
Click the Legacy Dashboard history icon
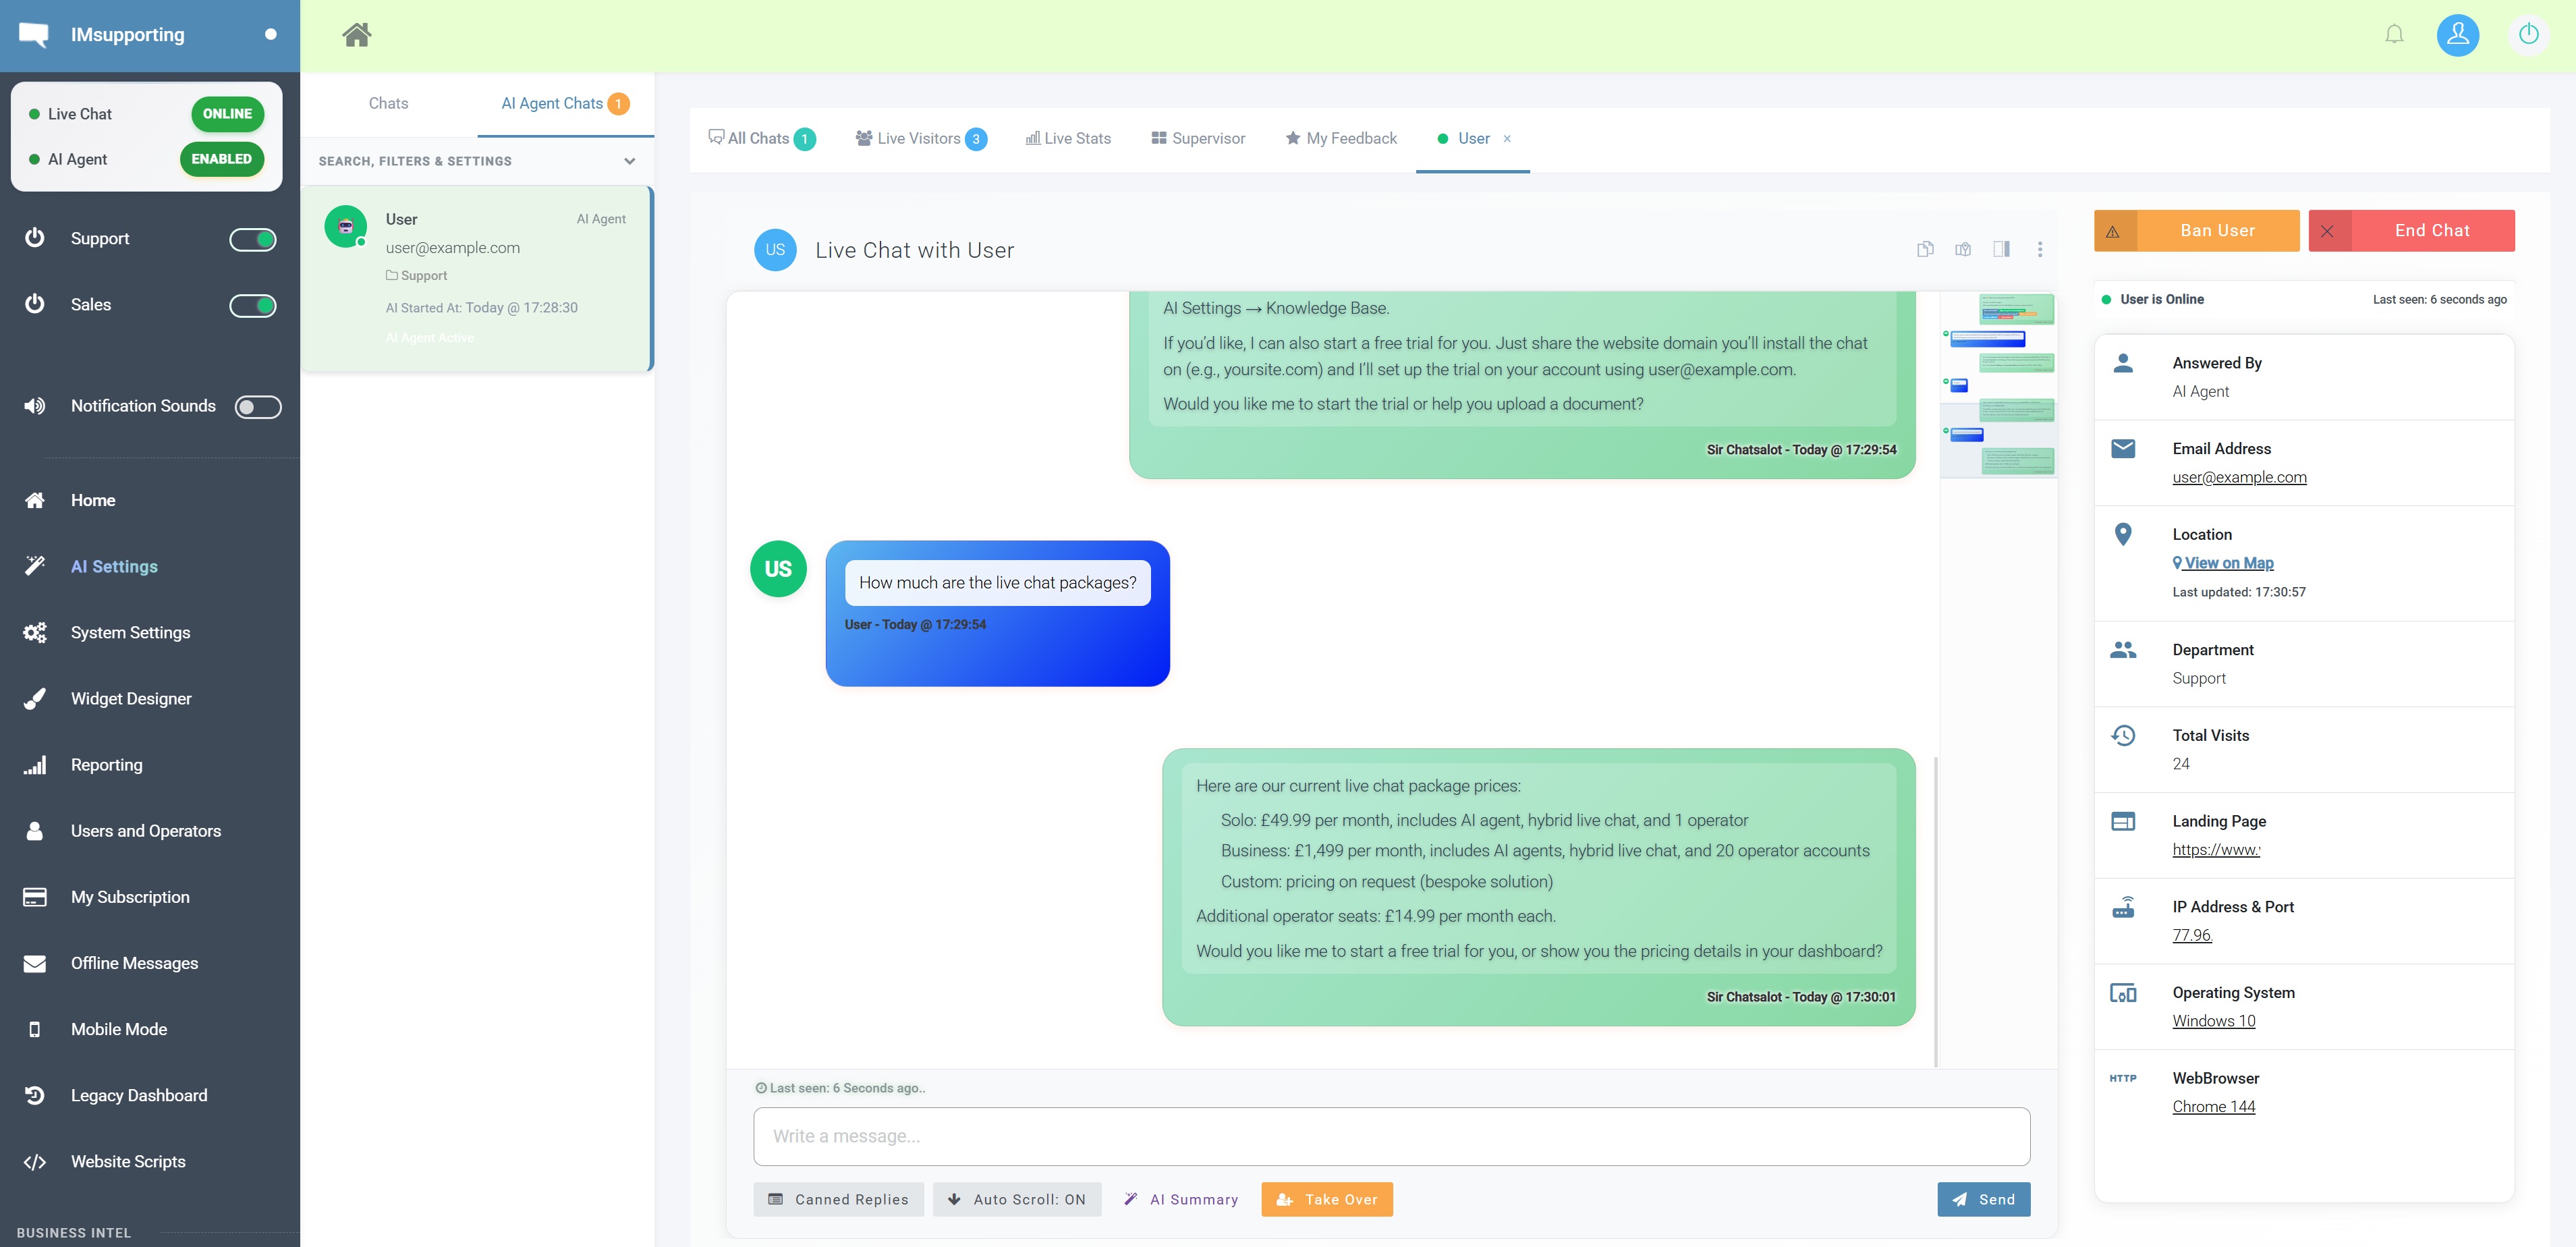35,1095
